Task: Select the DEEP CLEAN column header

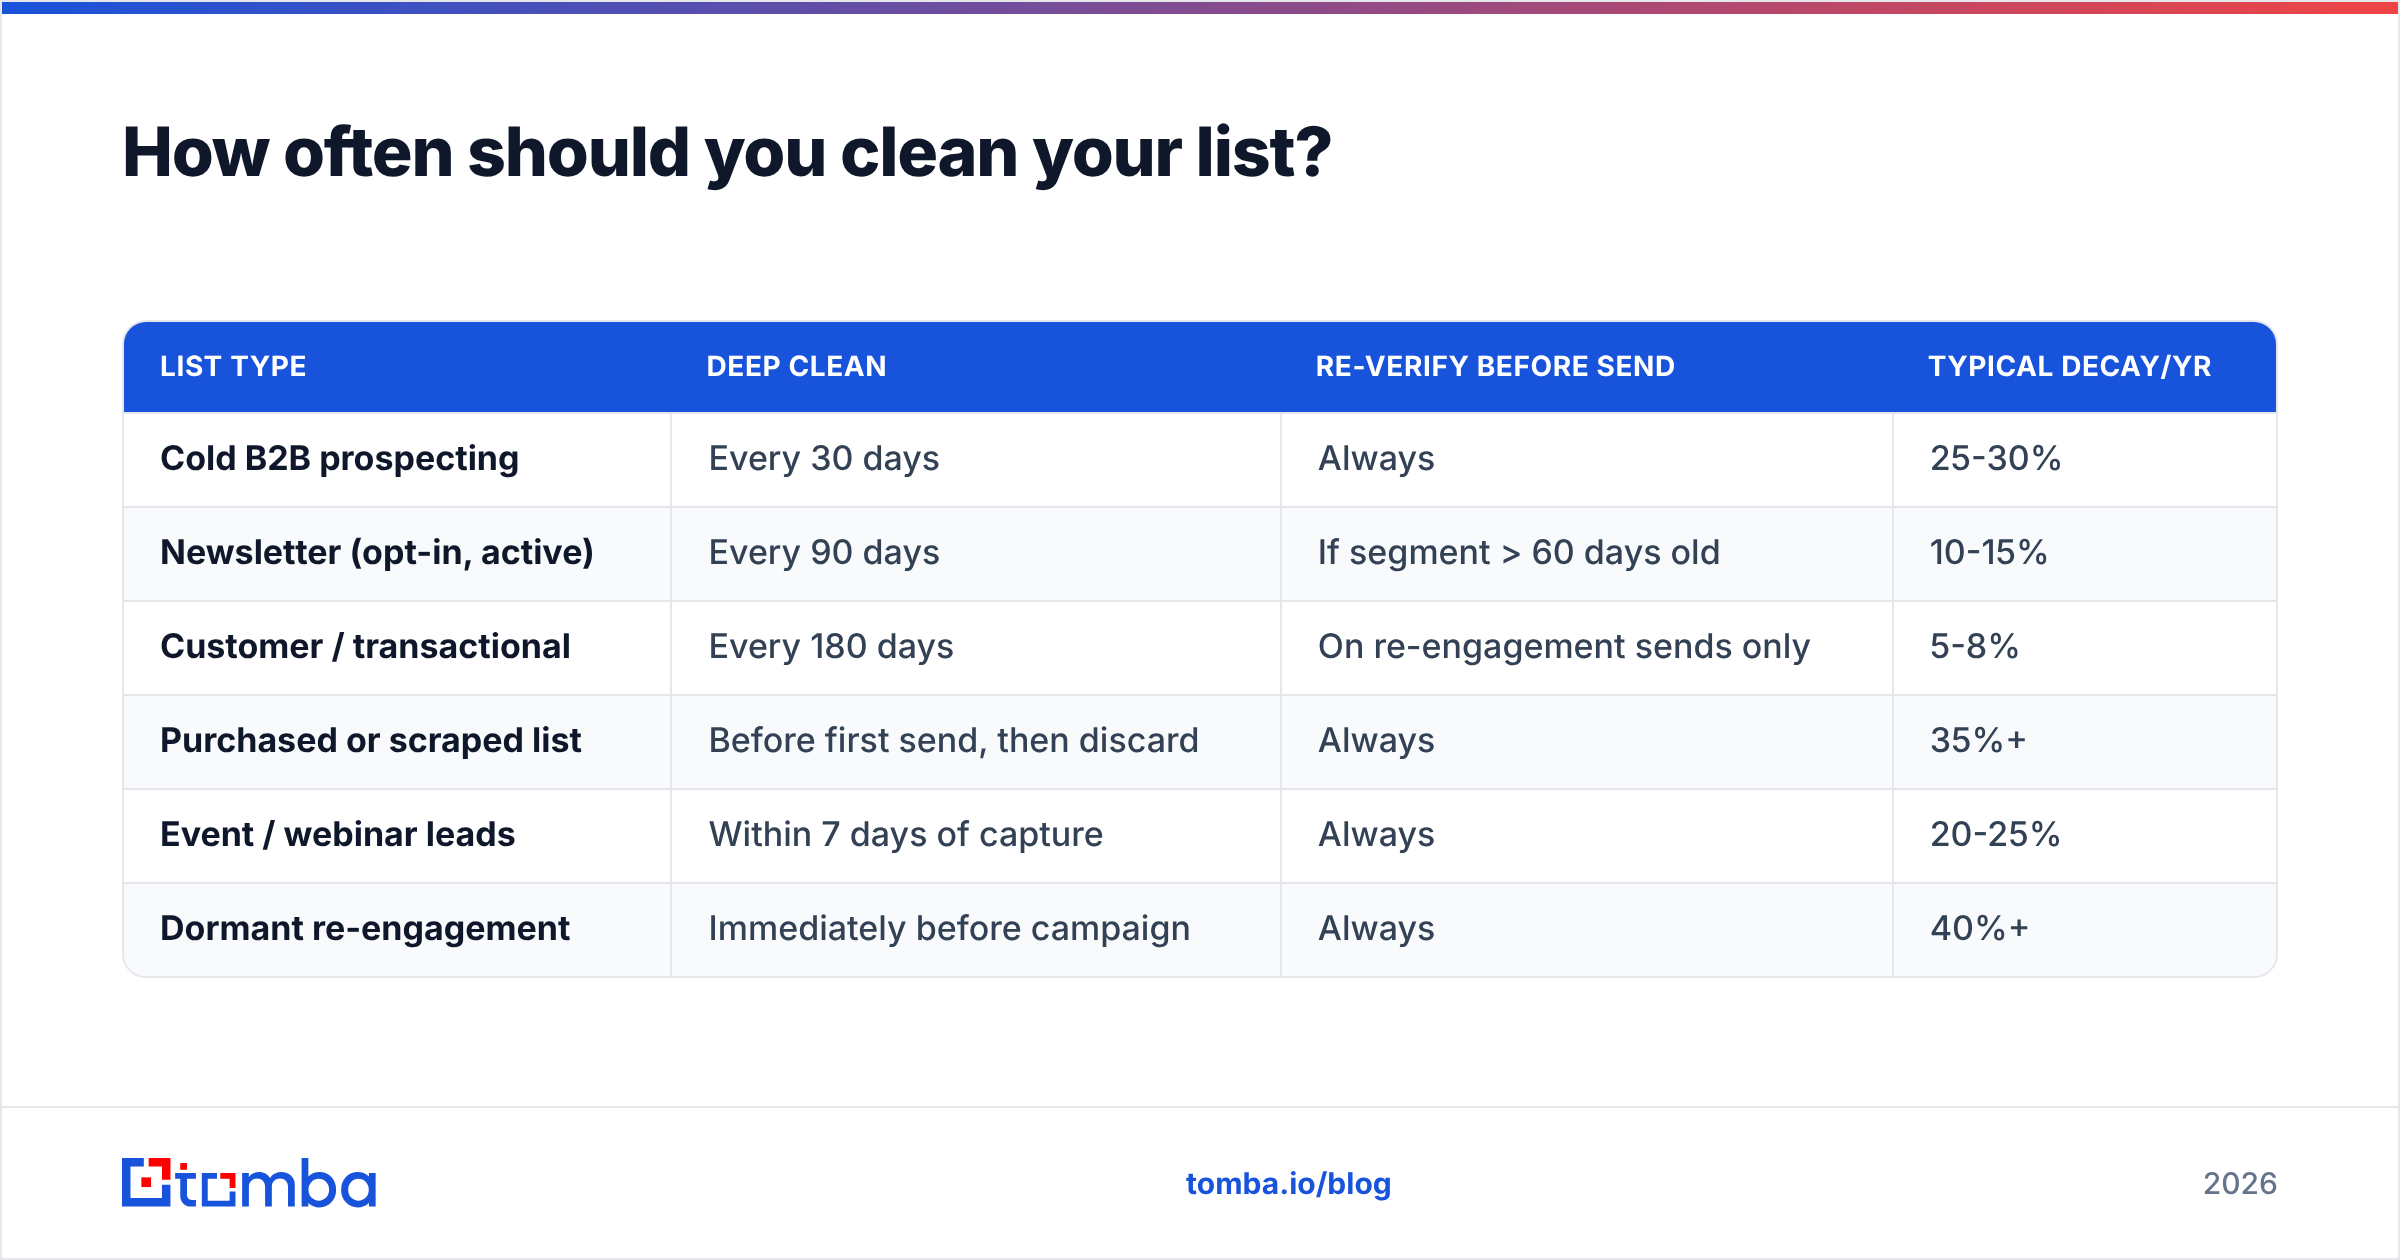Action: [796, 366]
